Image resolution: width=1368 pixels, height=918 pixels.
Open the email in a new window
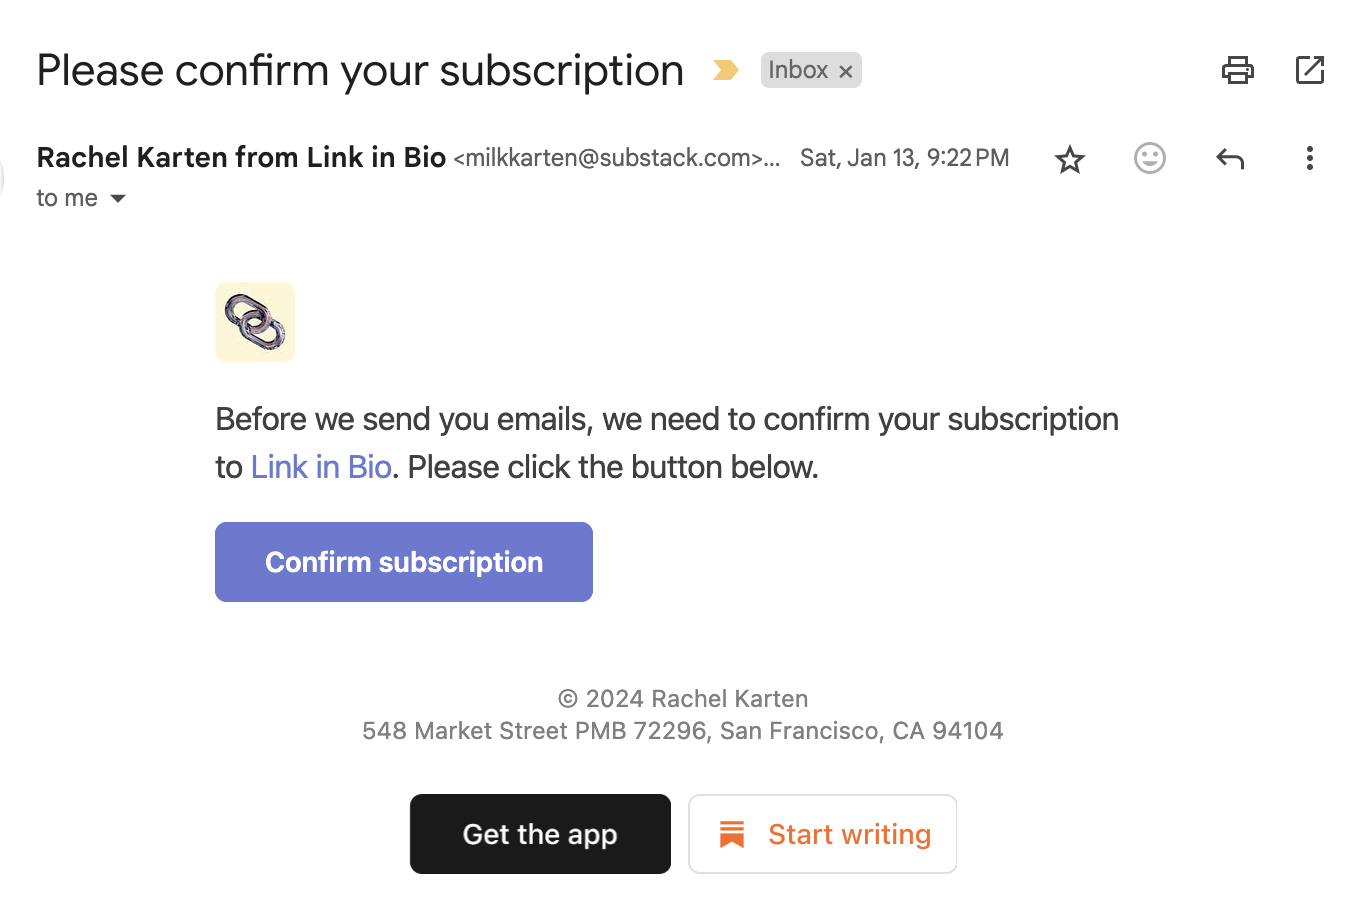click(x=1309, y=70)
